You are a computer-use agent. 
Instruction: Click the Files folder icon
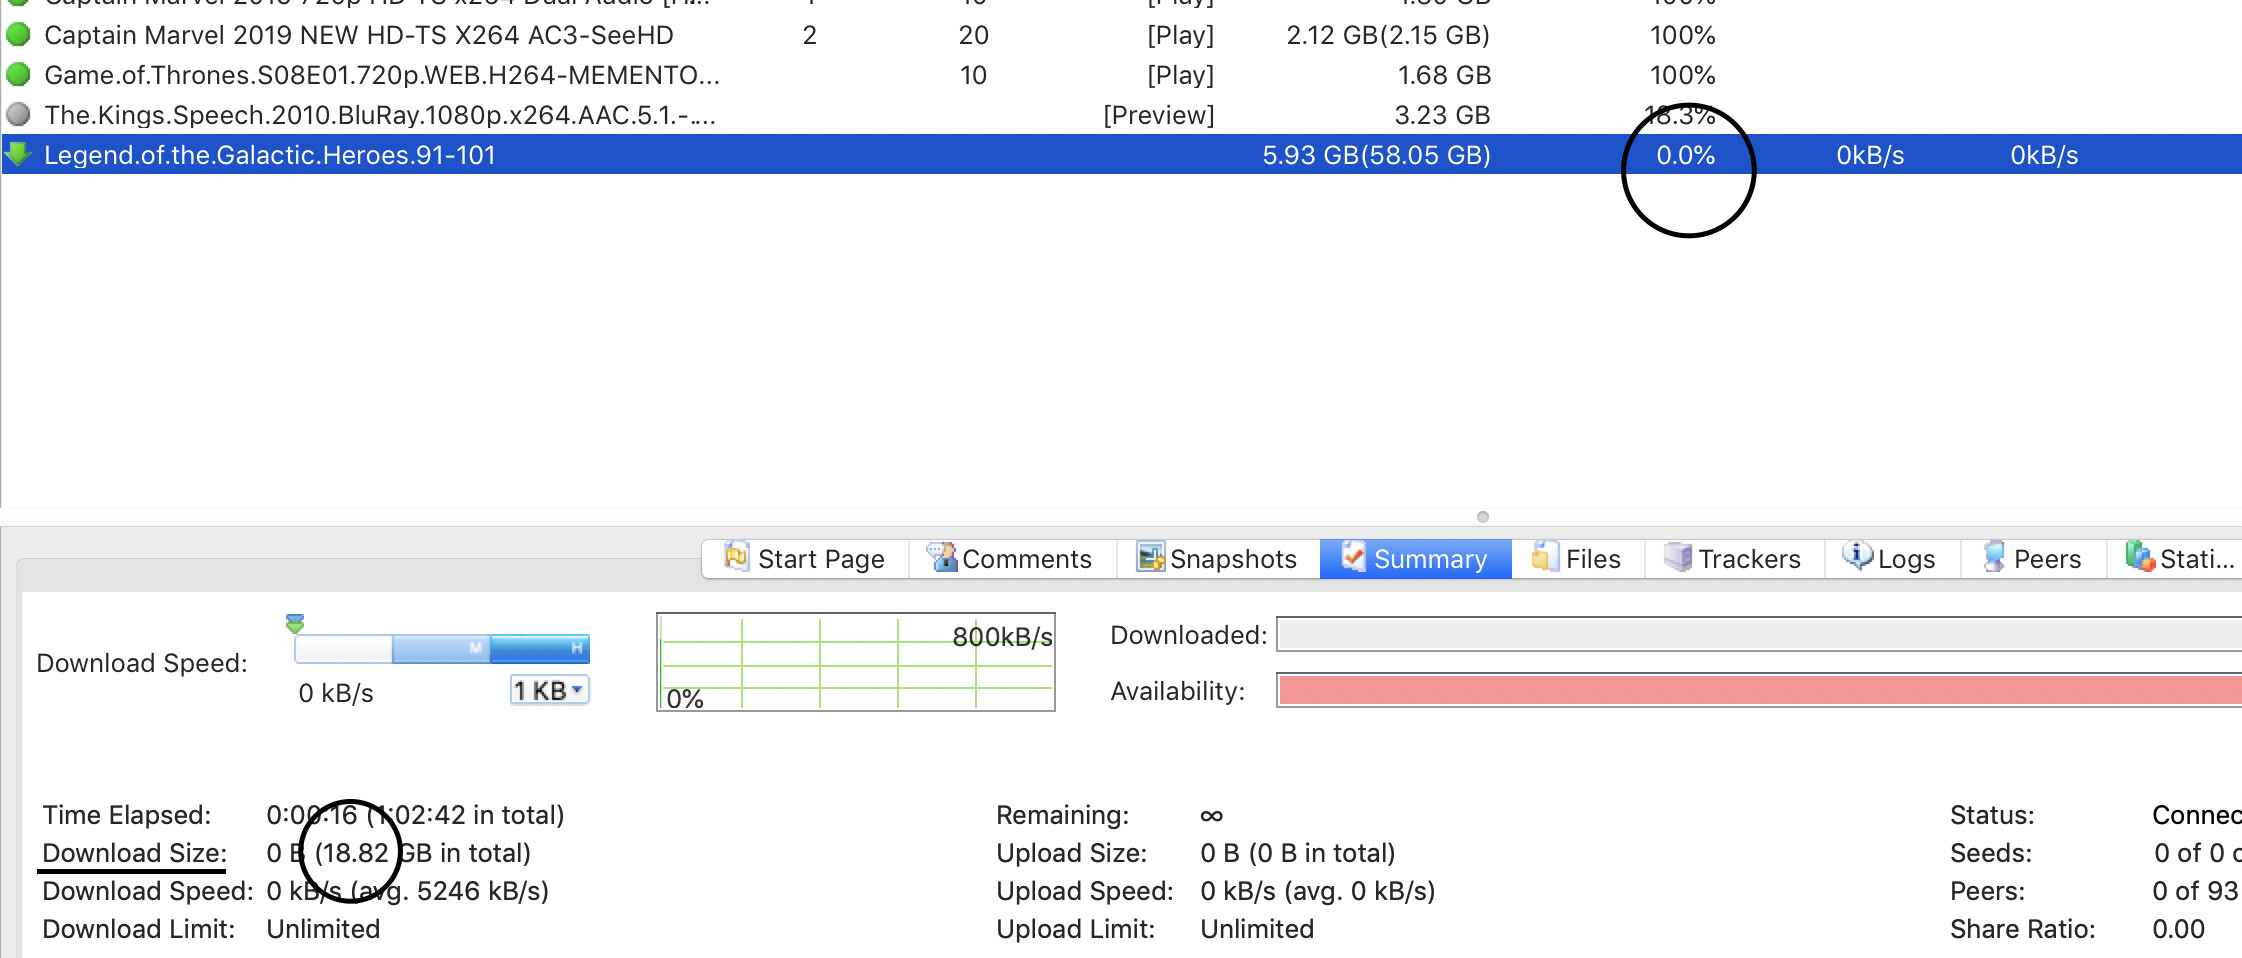(x=1545, y=558)
